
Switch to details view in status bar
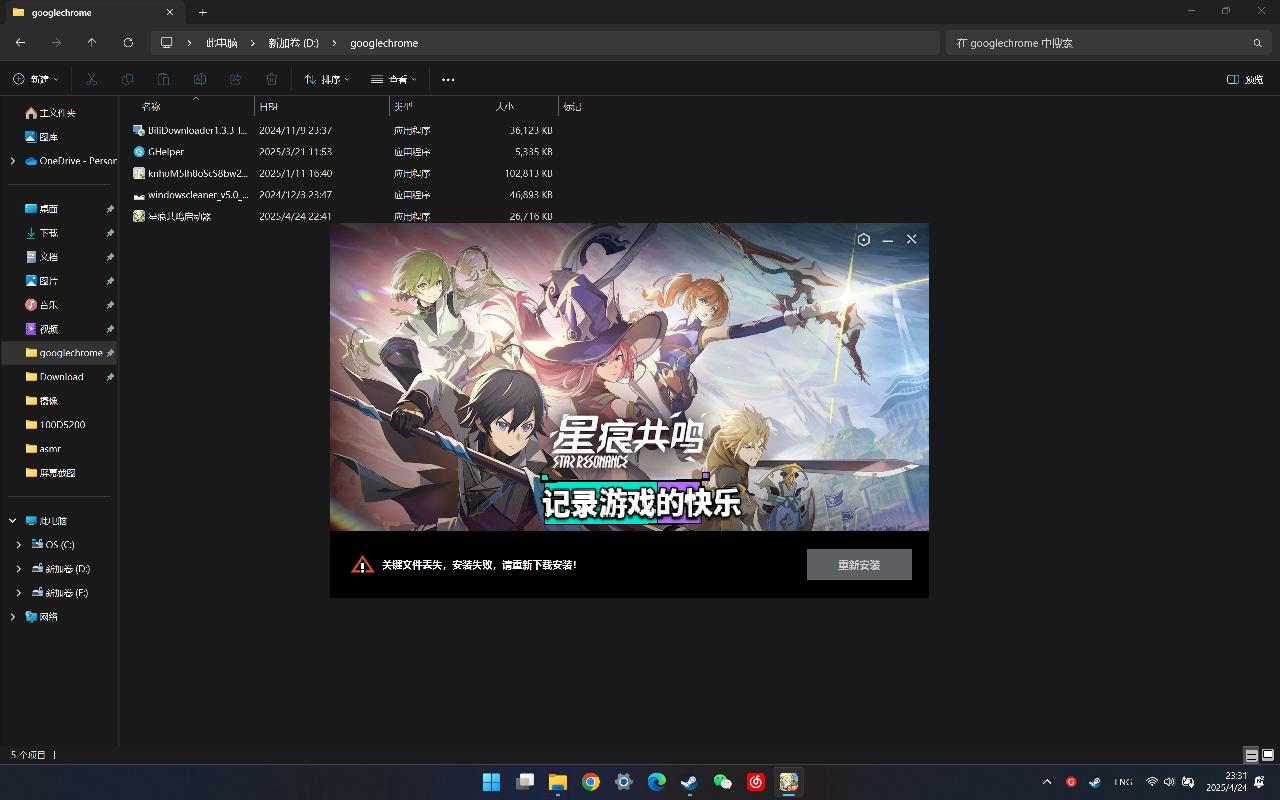coord(1251,755)
